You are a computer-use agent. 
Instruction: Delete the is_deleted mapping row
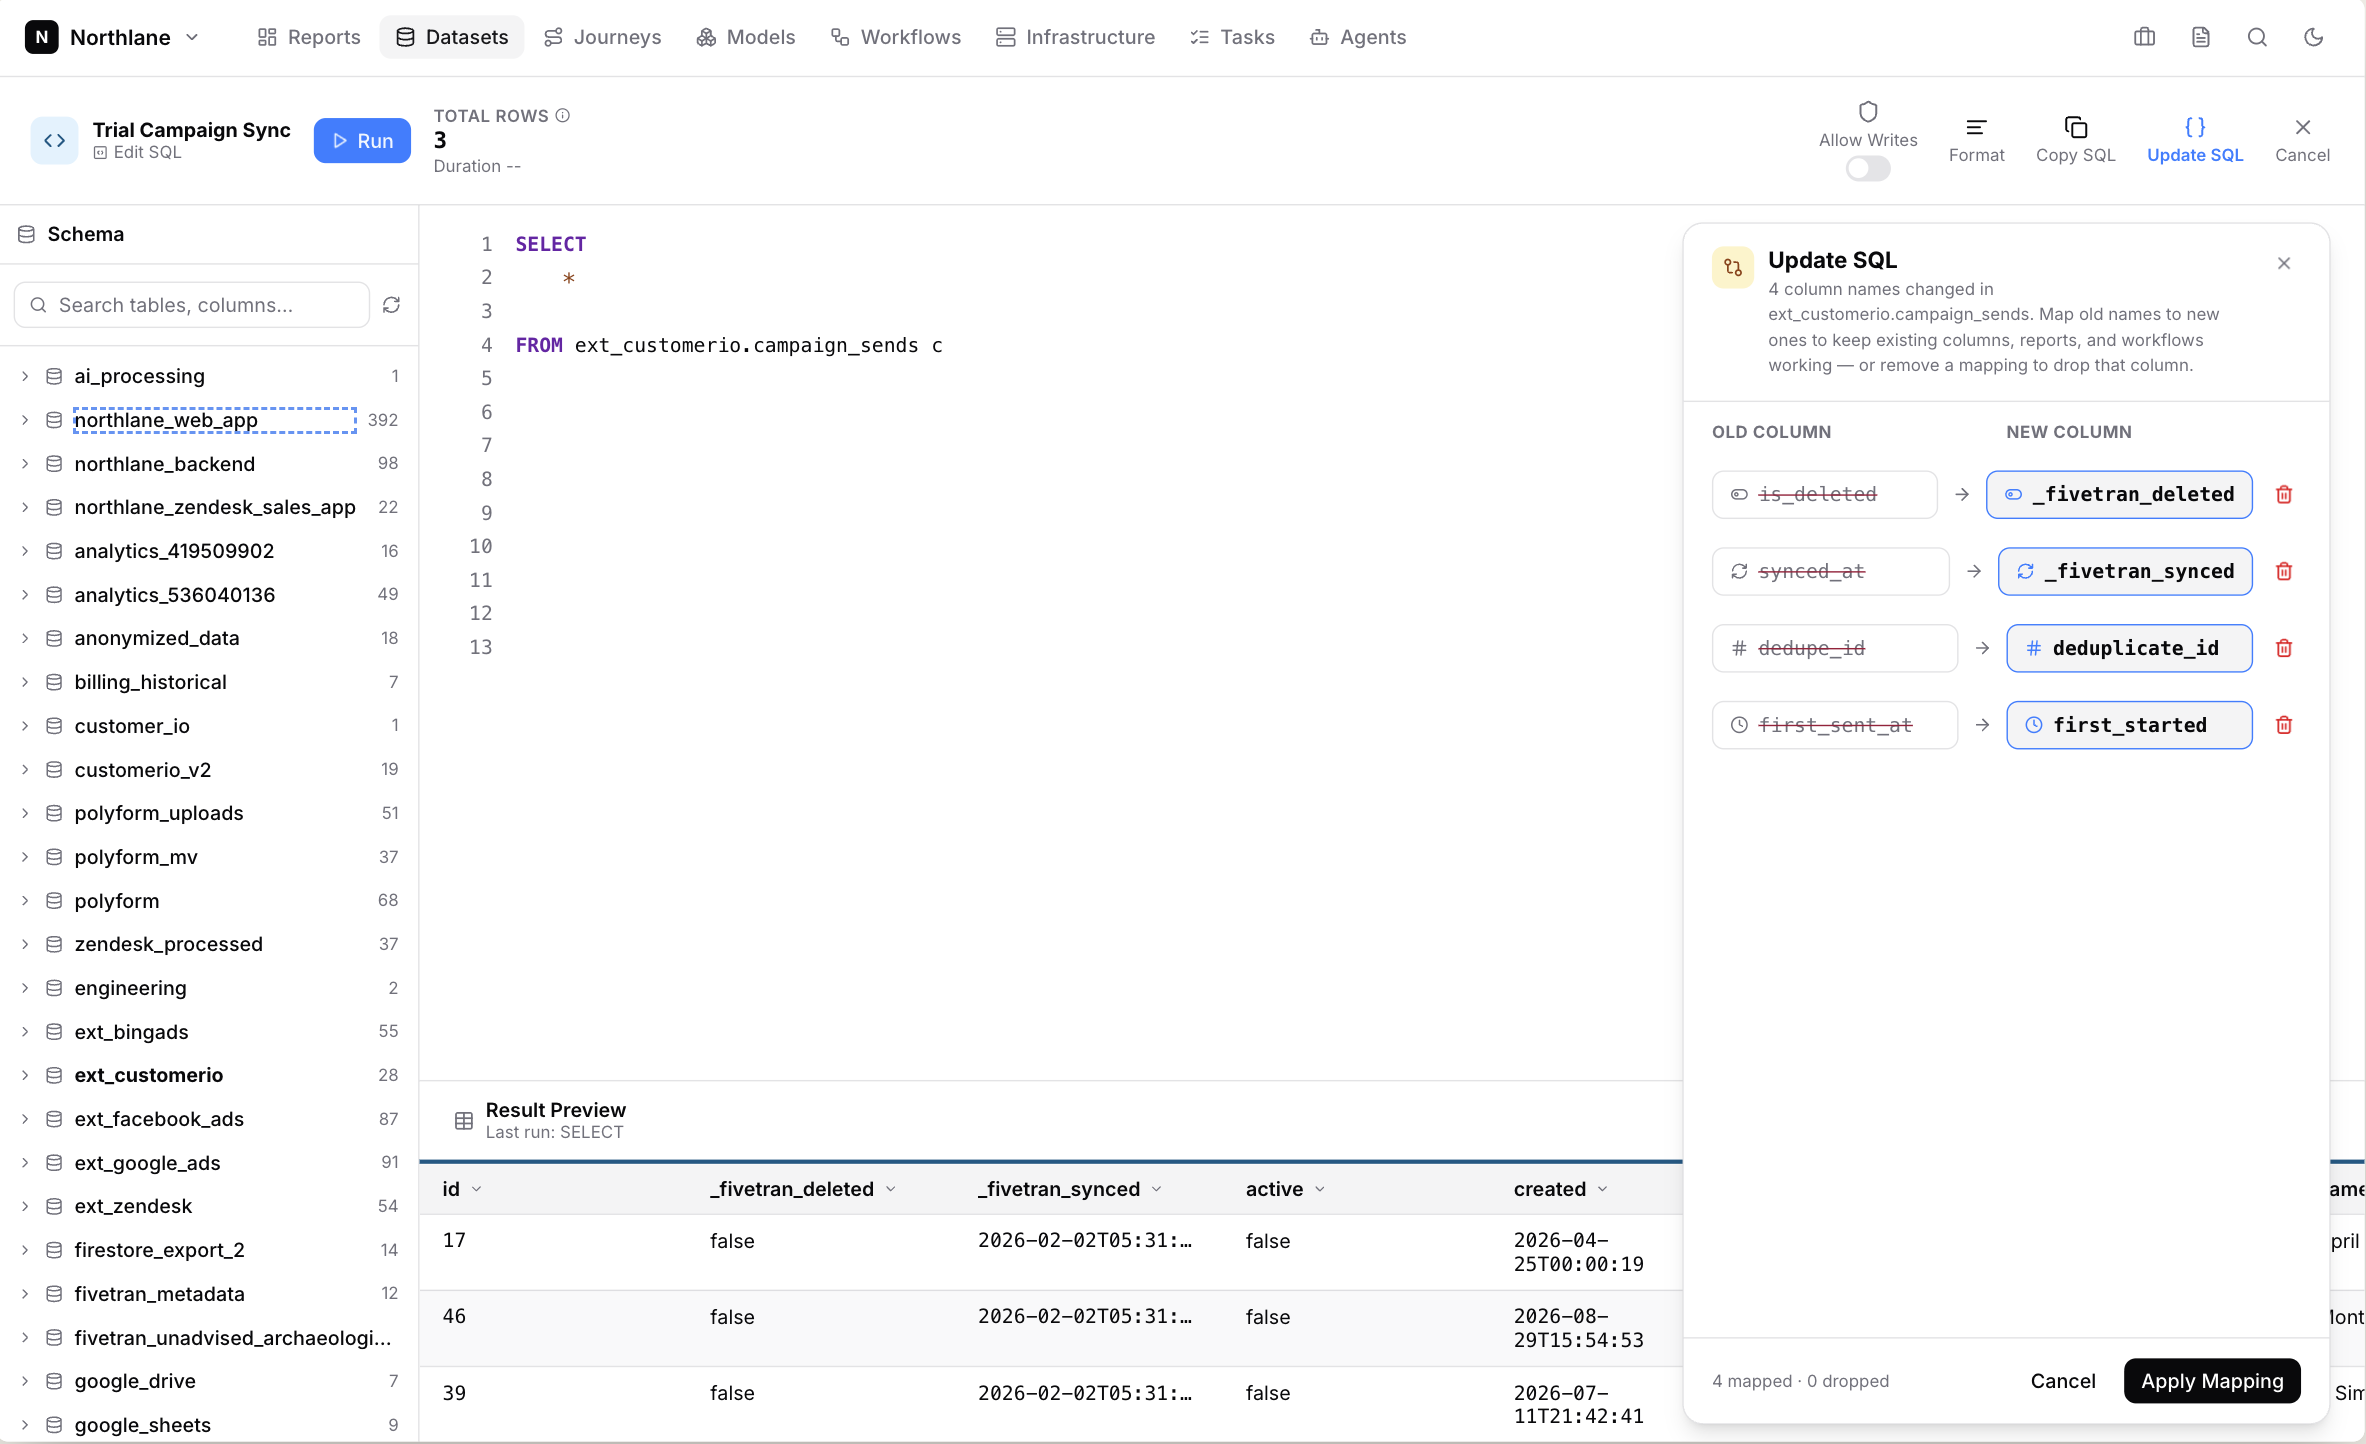2284,495
